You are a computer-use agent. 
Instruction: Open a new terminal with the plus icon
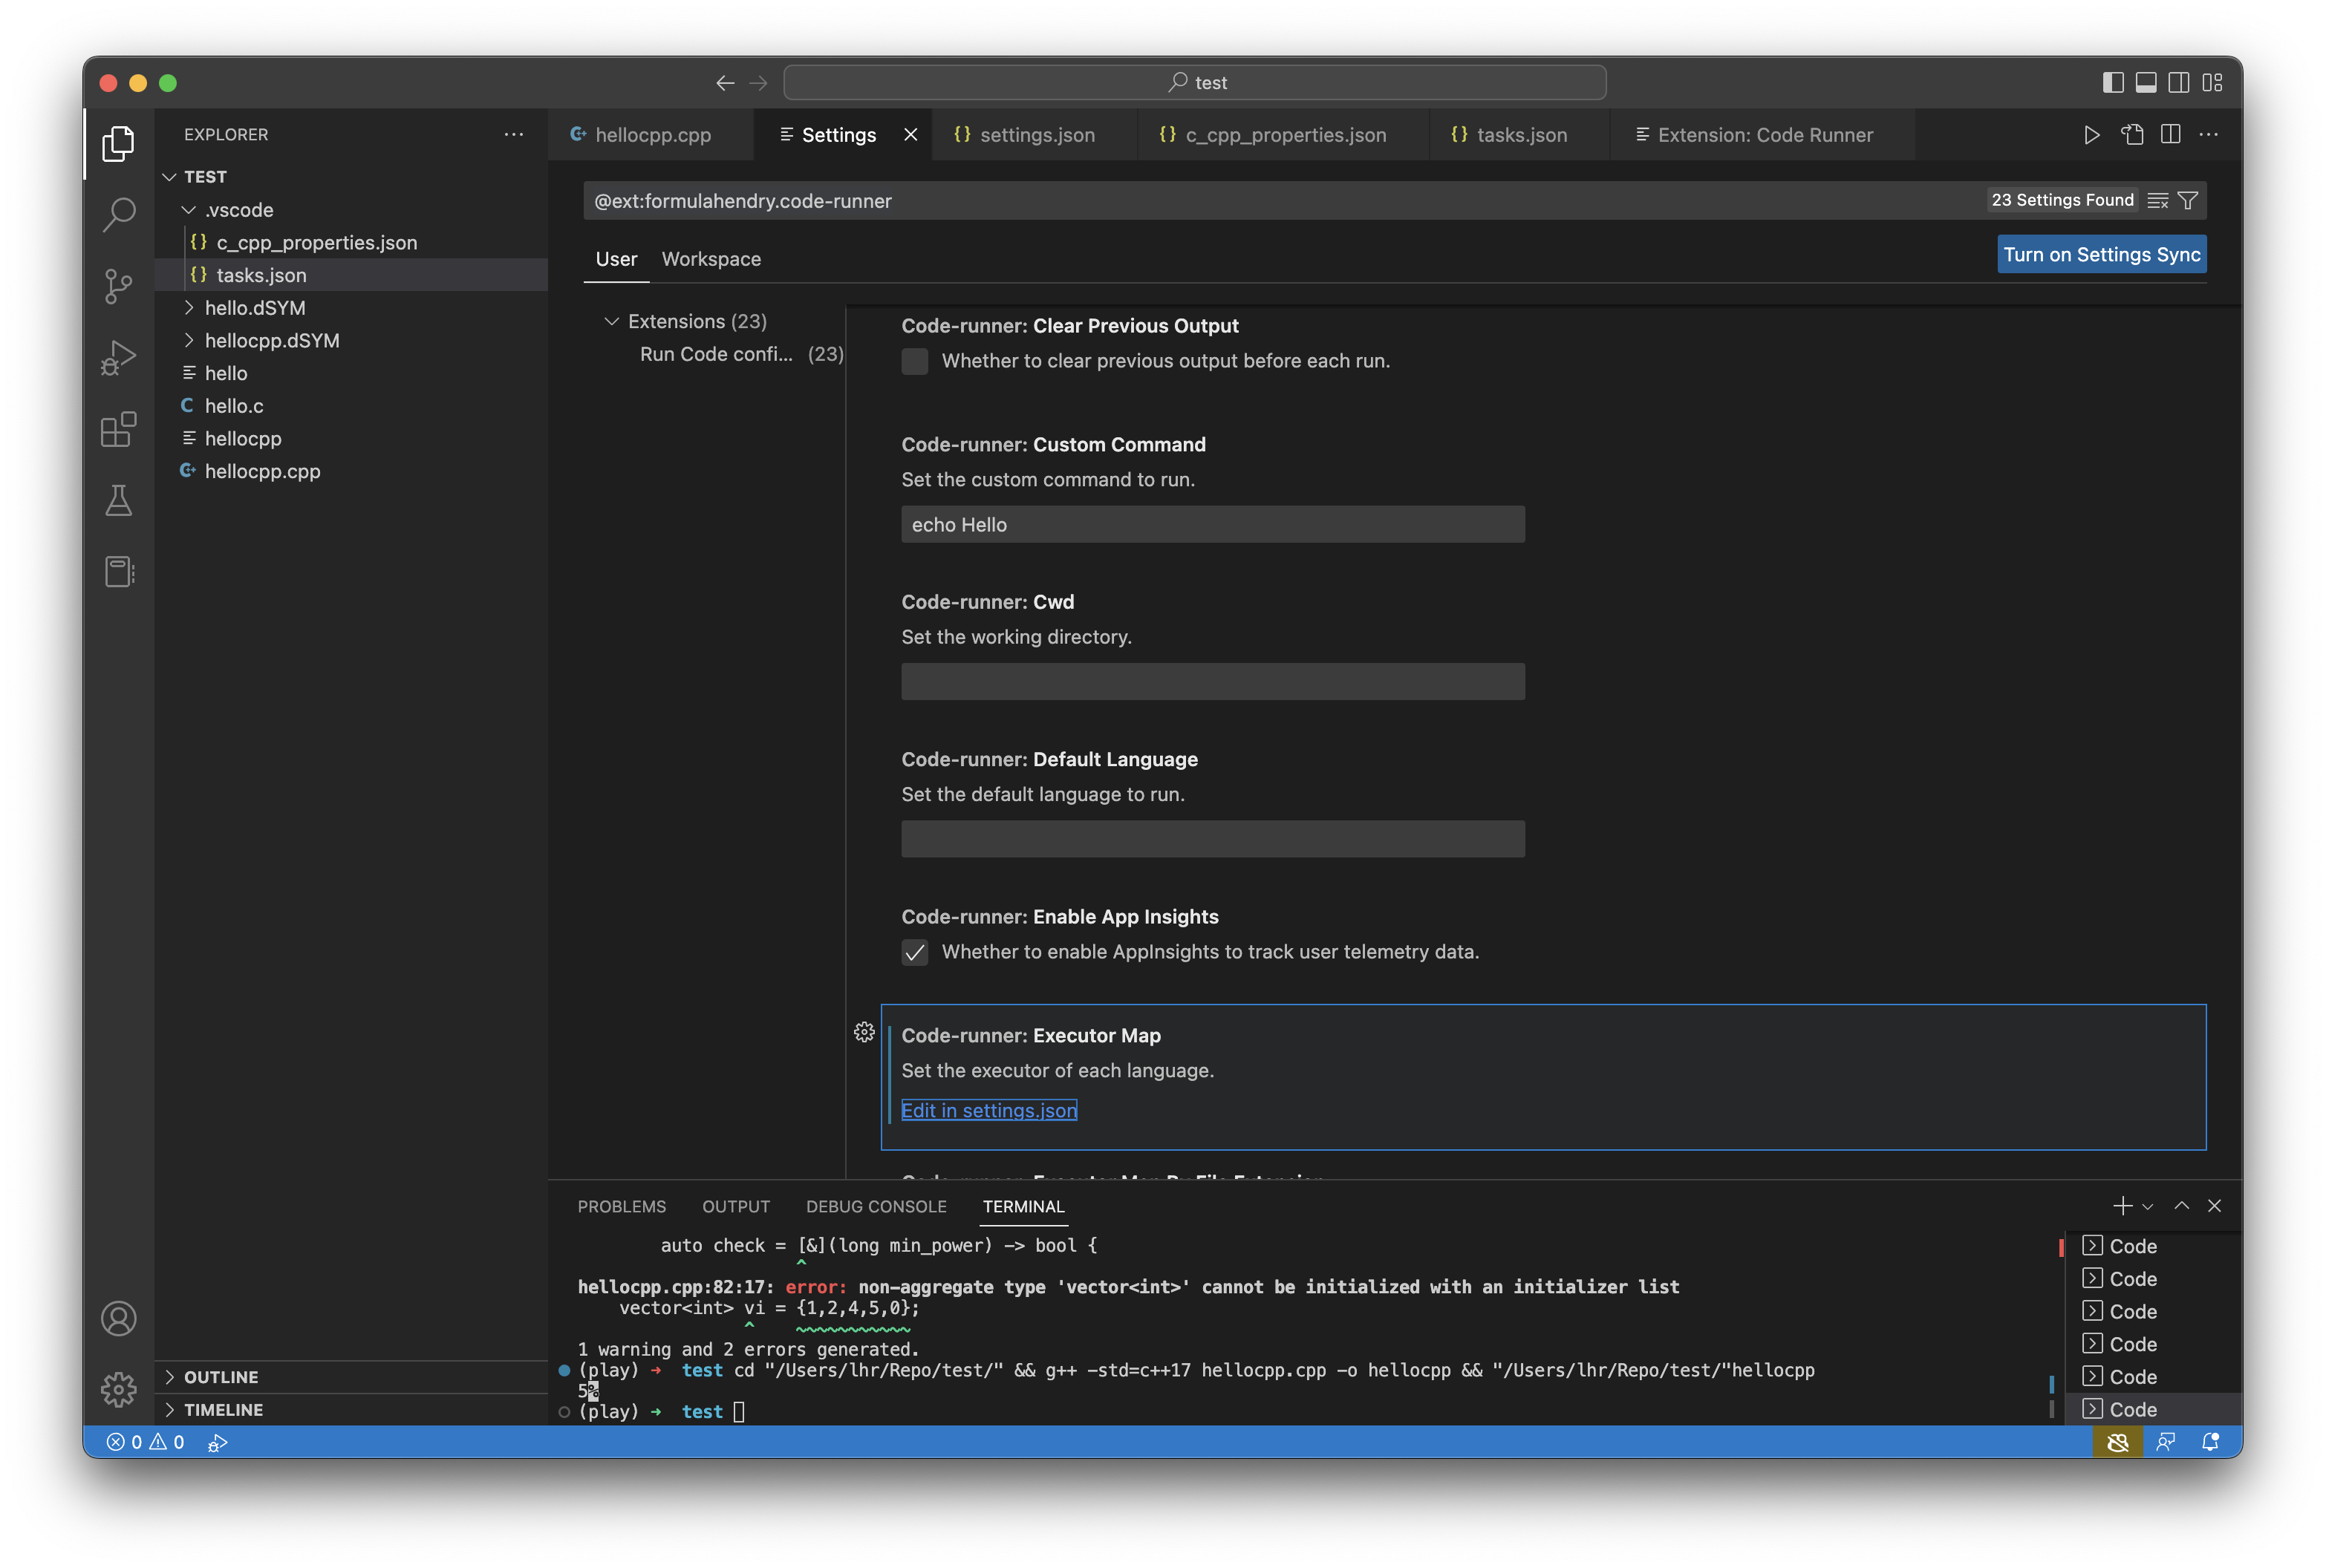[x=2122, y=1205]
